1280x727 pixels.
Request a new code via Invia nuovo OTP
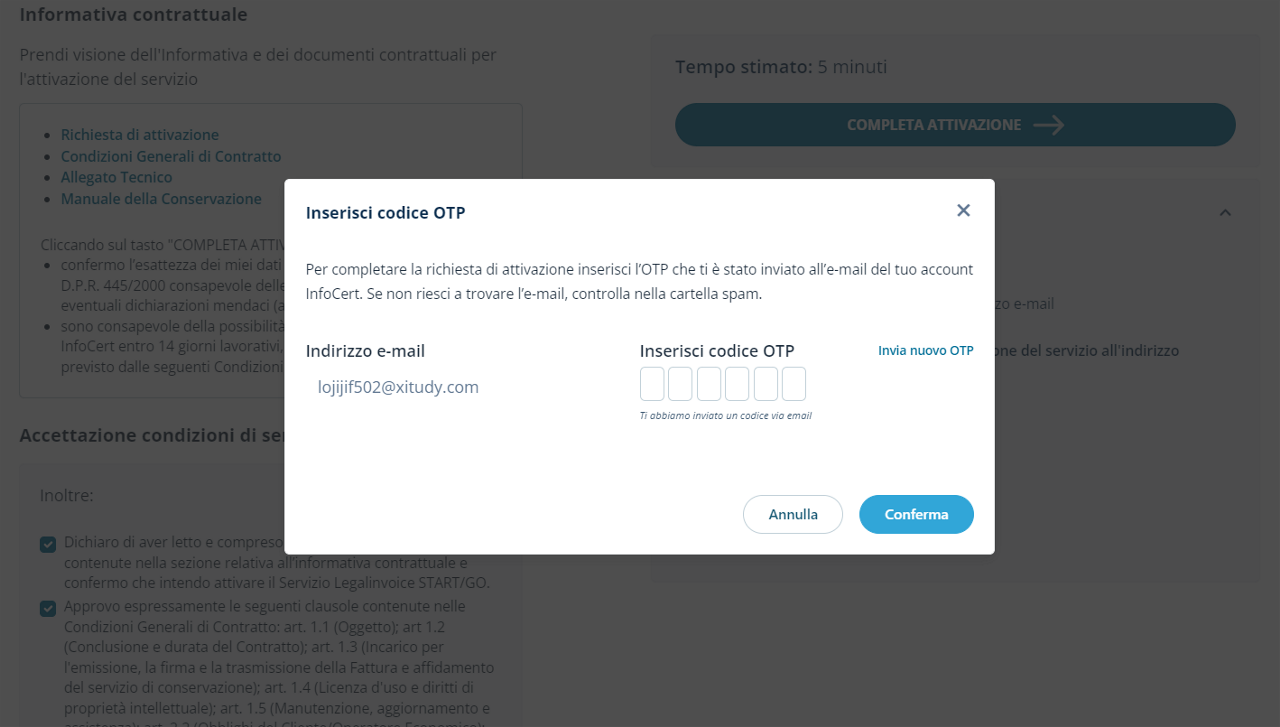point(925,351)
